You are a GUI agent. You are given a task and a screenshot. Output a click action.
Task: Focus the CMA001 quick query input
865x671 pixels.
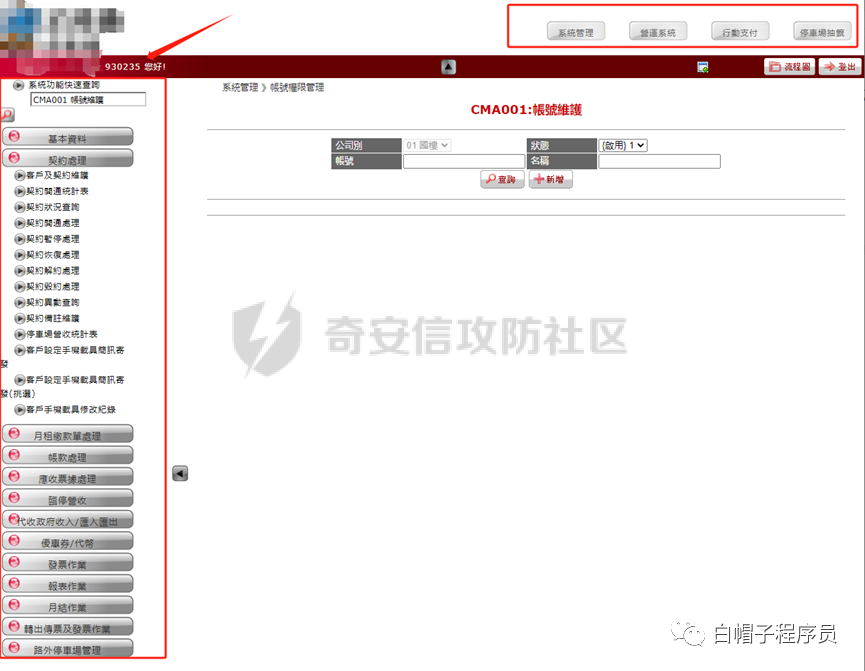point(88,99)
